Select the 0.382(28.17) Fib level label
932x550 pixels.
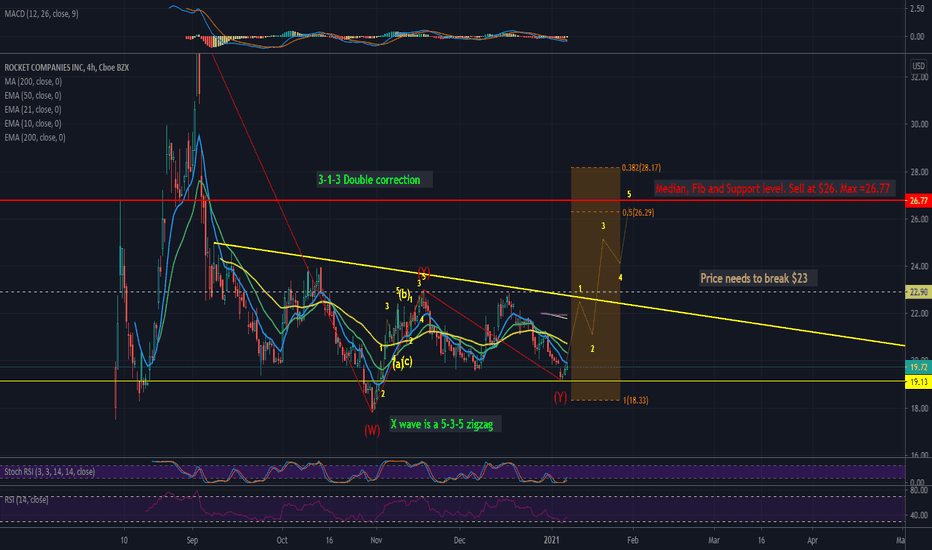(641, 168)
